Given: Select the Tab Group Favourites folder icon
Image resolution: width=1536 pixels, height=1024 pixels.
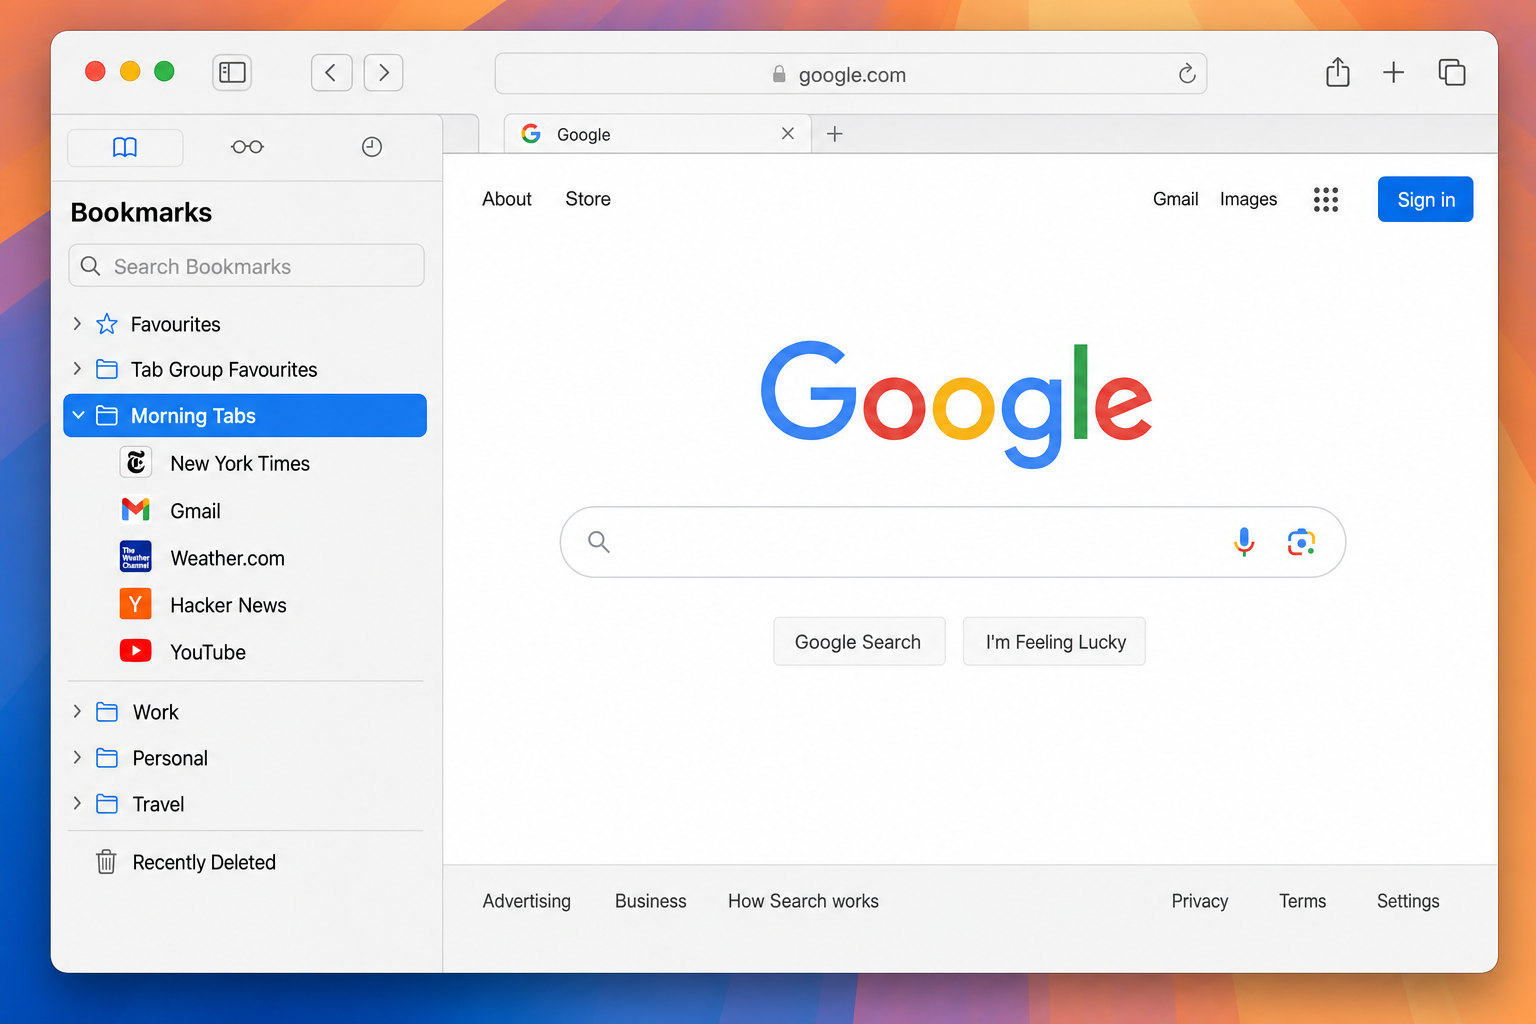Looking at the screenshot, I should [x=107, y=369].
